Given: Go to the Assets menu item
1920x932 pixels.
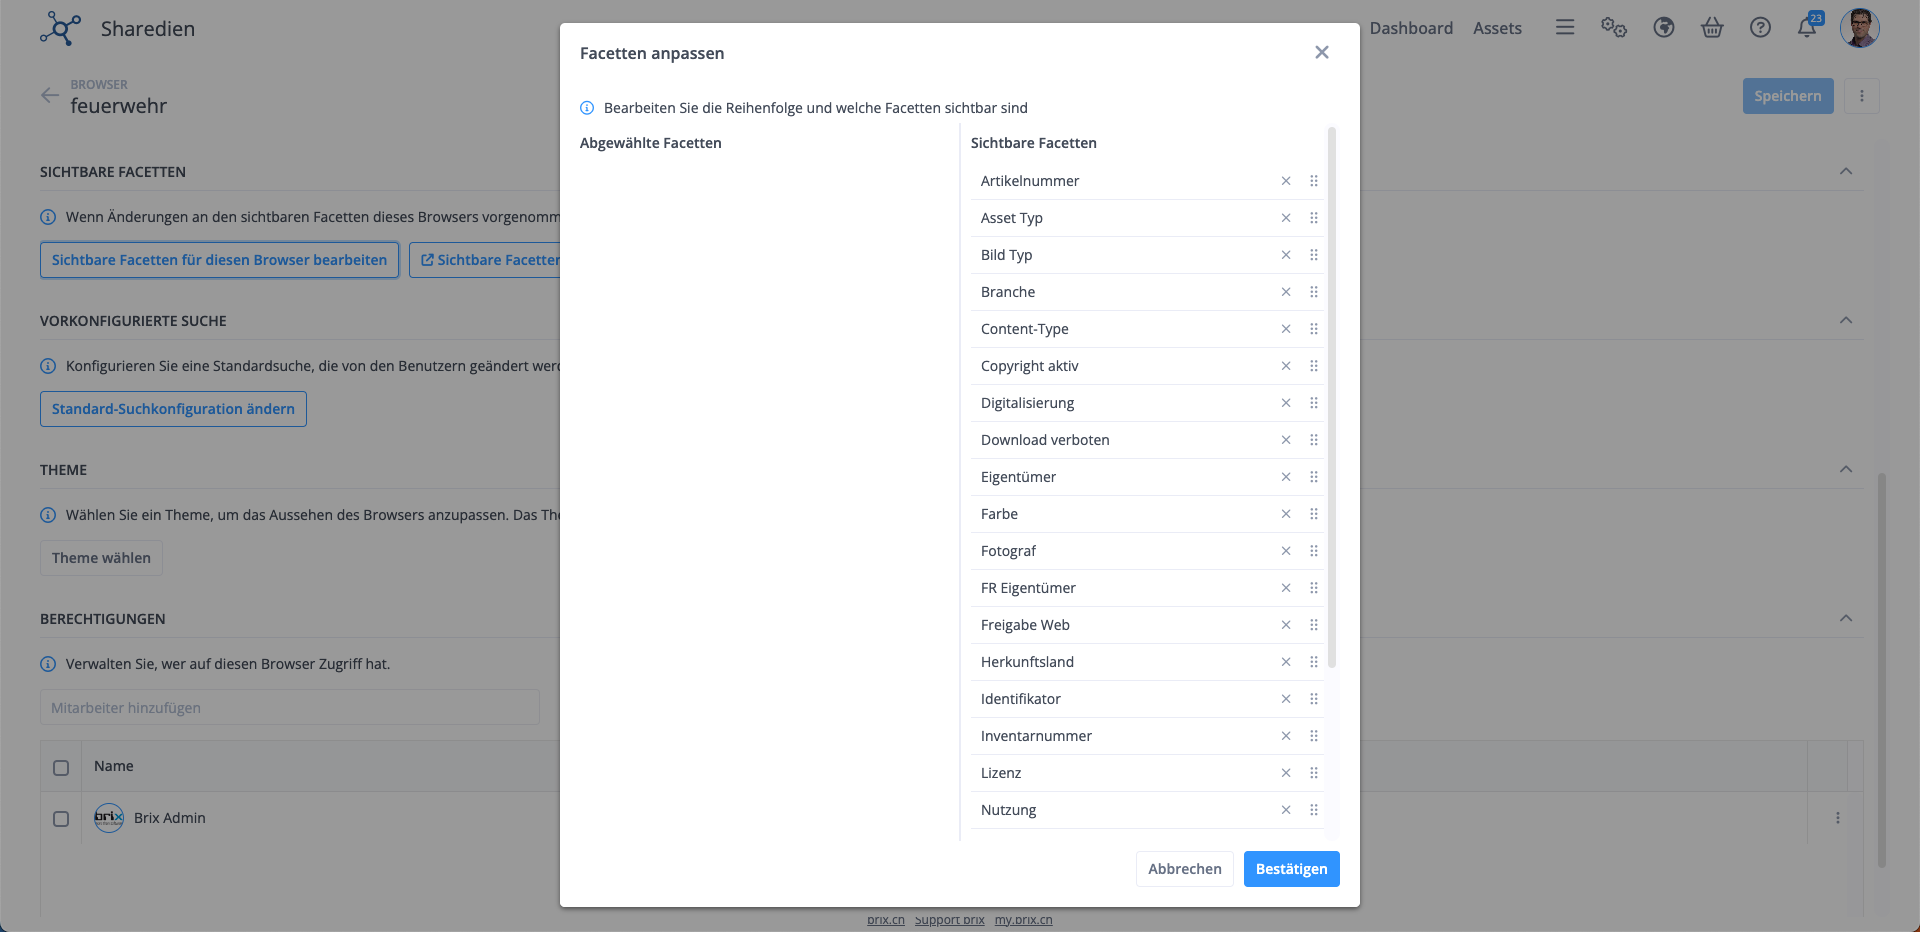Looking at the screenshot, I should coord(1497,28).
